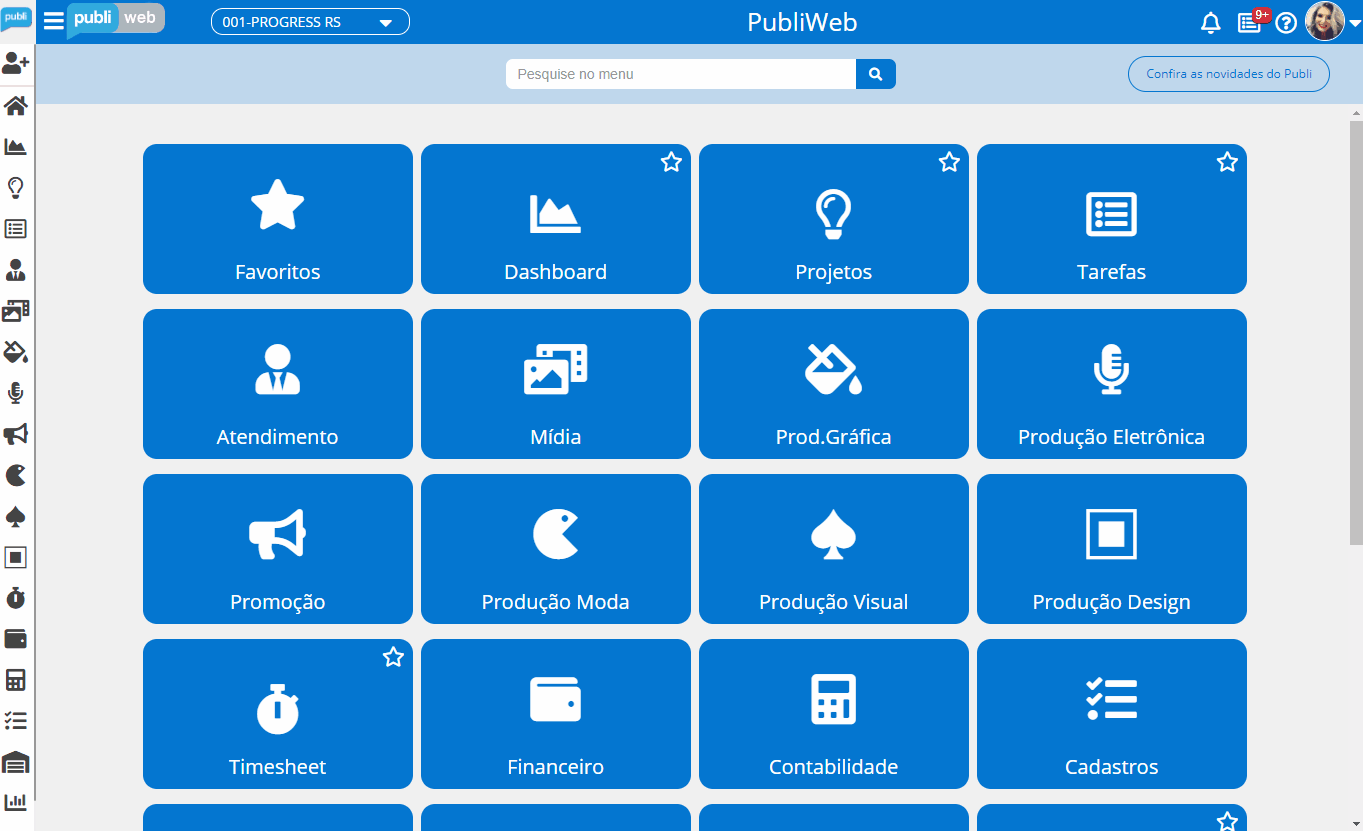
Task: Click the user profile avatar photo
Action: (x=1325, y=21)
